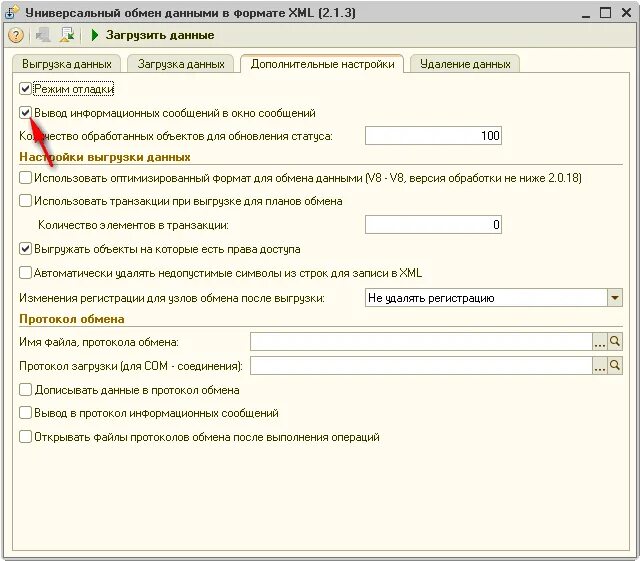This screenshot has width=640, height=561.
Task: Click label Изменения регистрации для узлов обмена
Action: pyautogui.click(x=172, y=298)
